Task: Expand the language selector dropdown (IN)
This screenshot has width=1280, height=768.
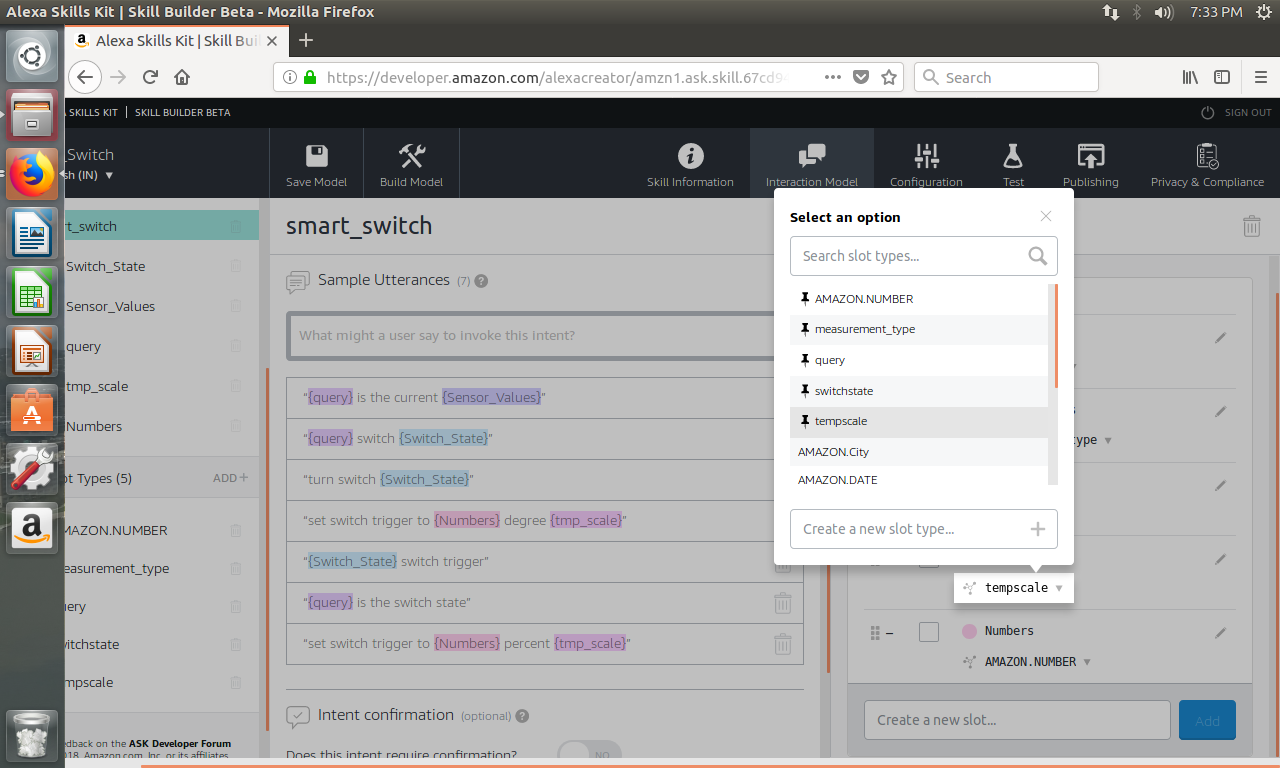Action: click(x=109, y=175)
